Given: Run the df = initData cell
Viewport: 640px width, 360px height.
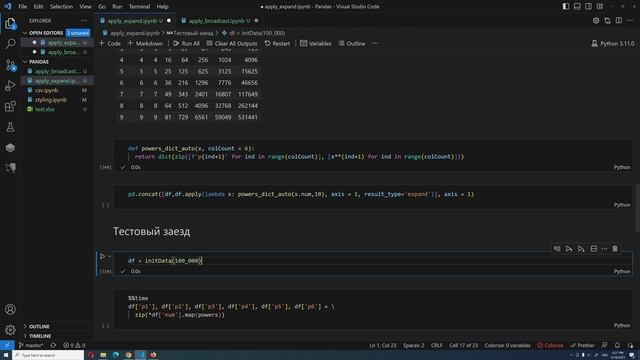Looking at the screenshot, I should point(102,256).
